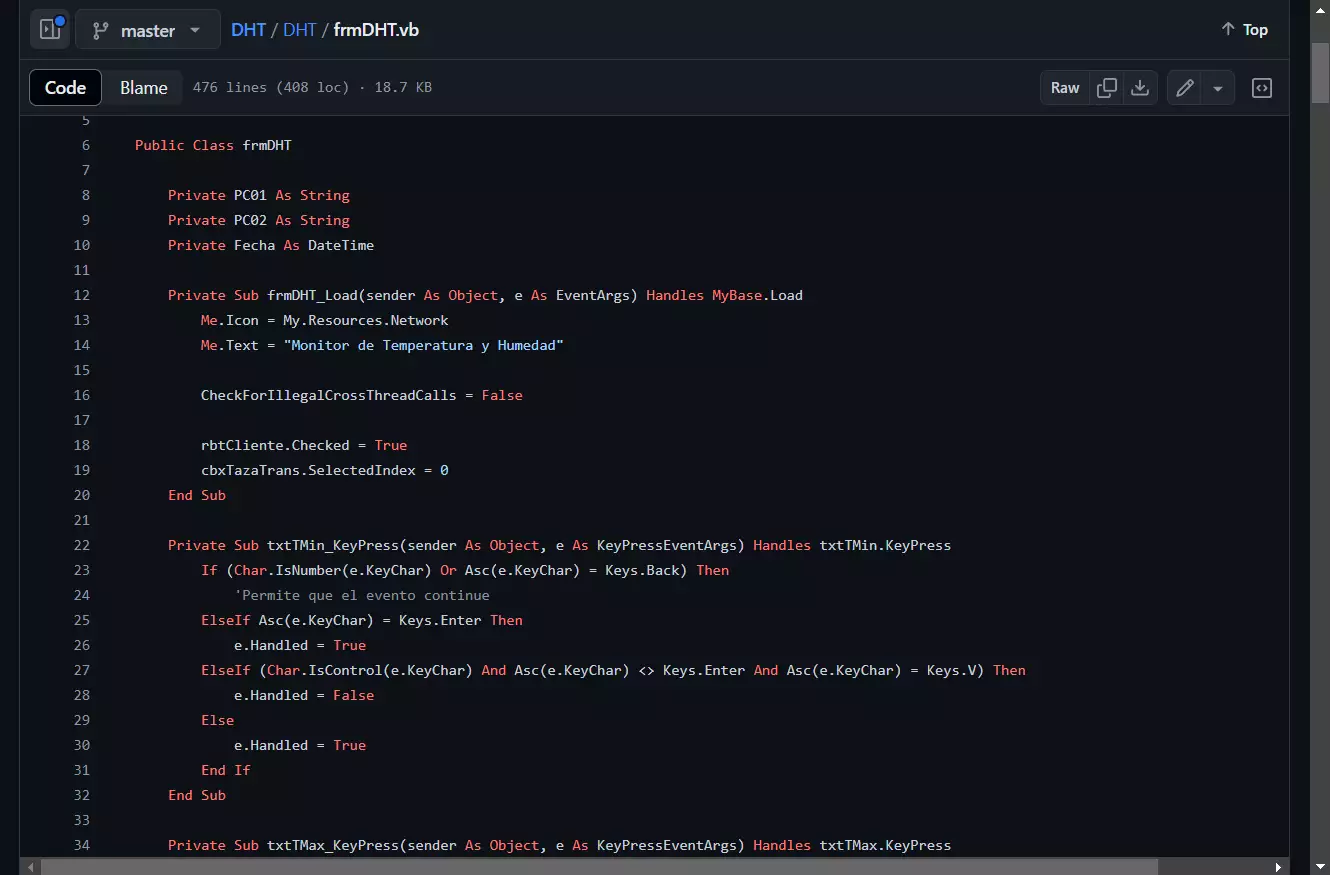Open the Raw file view
The height and width of the screenshot is (875, 1330).
pyautogui.click(x=1065, y=88)
